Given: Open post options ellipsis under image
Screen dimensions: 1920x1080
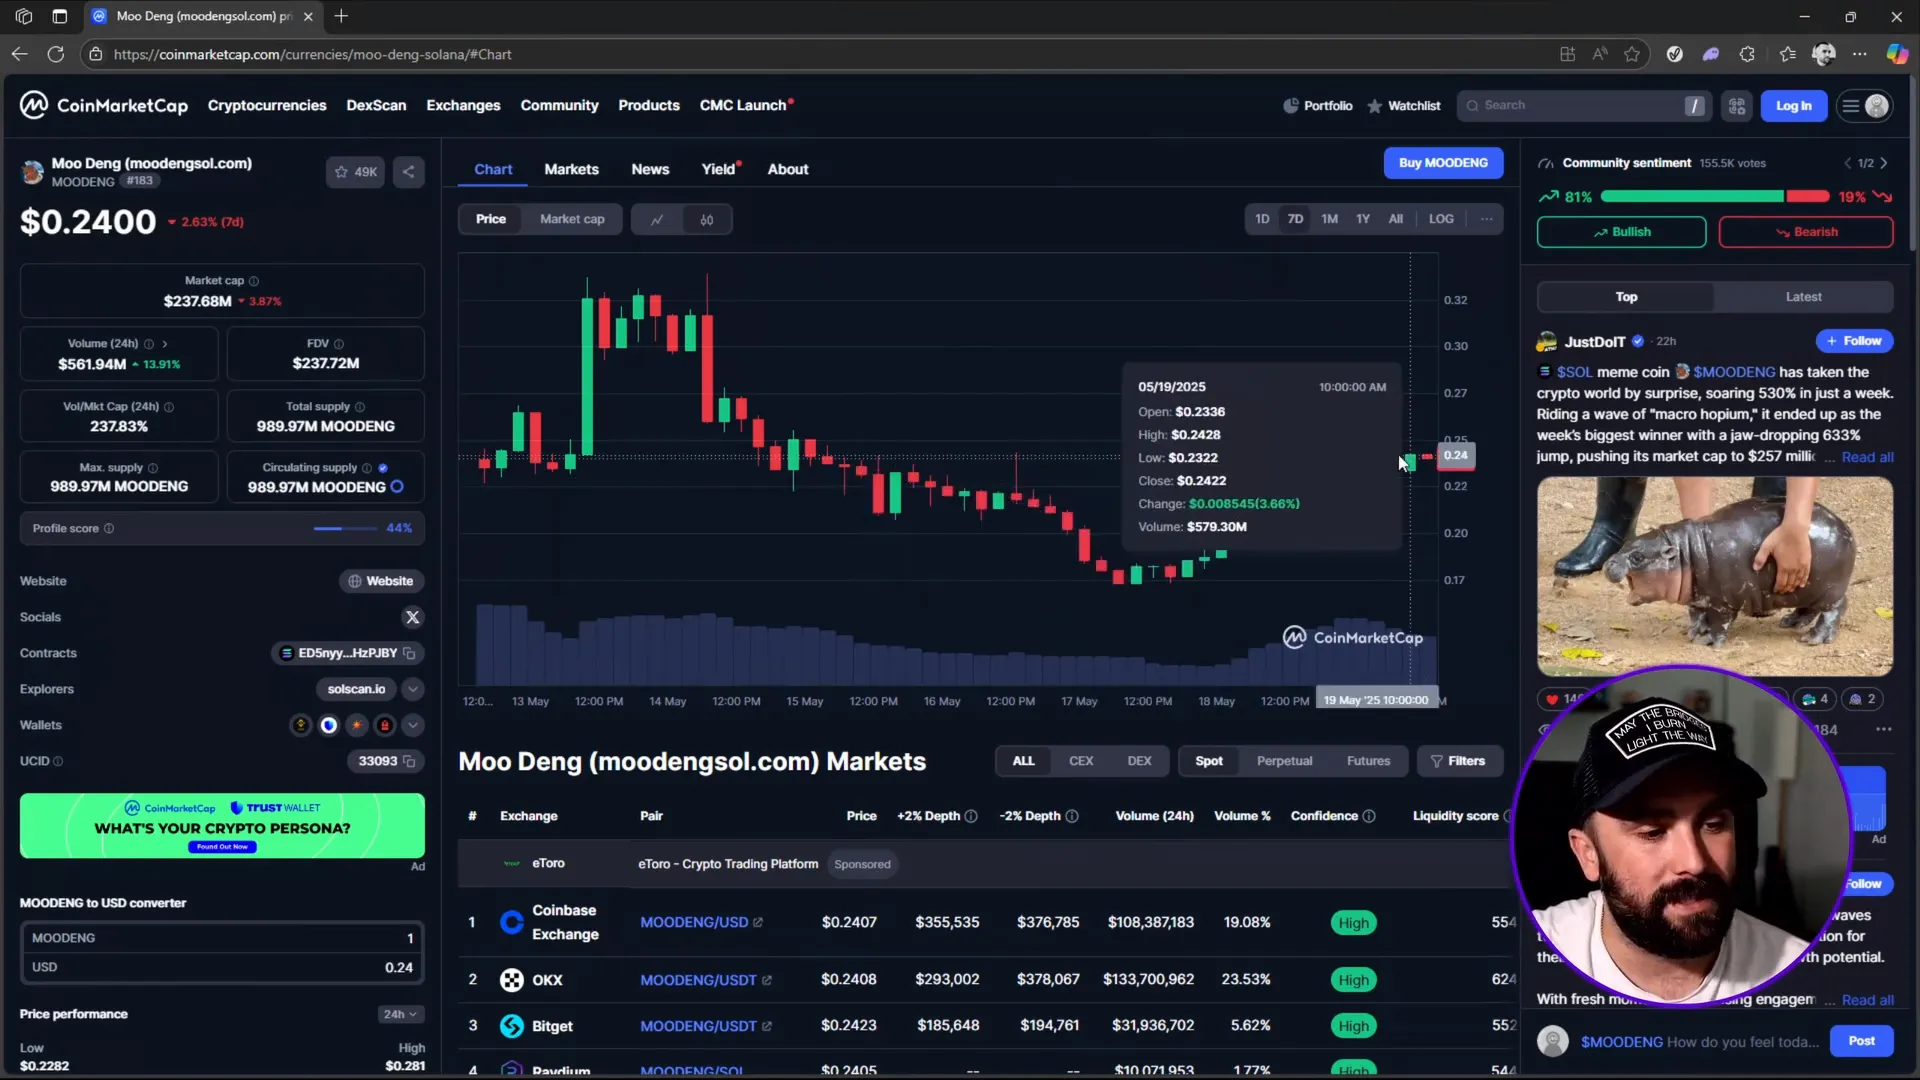Looking at the screenshot, I should tap(1884, 729).
